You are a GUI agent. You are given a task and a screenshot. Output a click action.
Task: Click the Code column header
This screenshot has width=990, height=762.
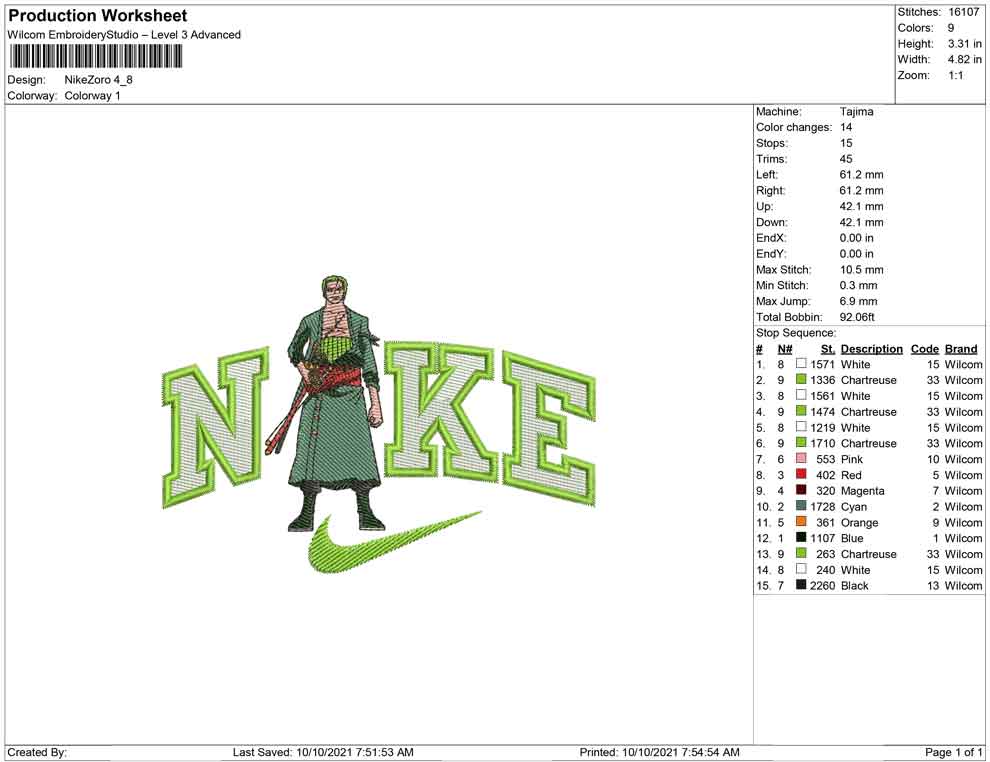point(924,348)
